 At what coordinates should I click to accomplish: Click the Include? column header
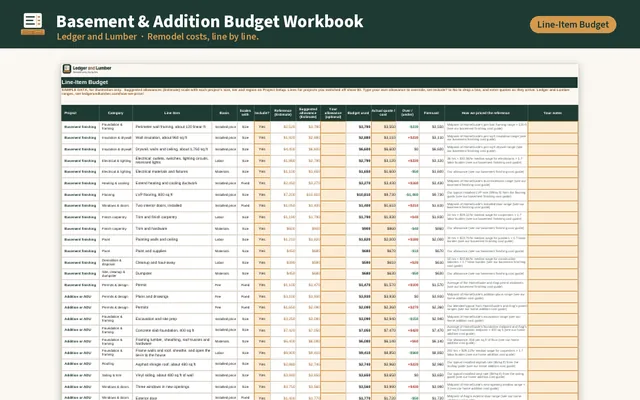pos(262,113)
